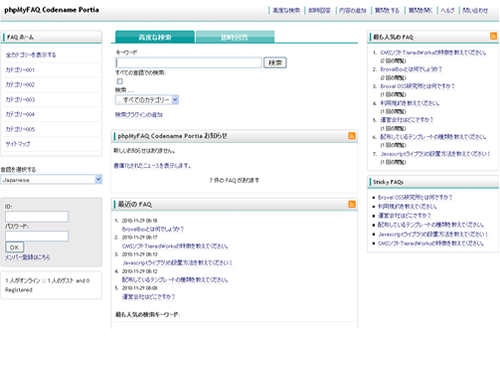This screenshot has width=500, height=375.
Task: Open the サイトマップ sidebar link
Action: point(18,144)
